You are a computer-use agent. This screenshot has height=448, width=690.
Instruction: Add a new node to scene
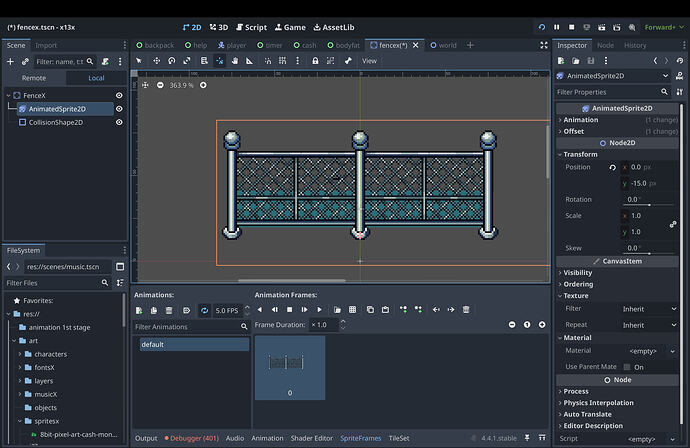[x=11, y=62]
